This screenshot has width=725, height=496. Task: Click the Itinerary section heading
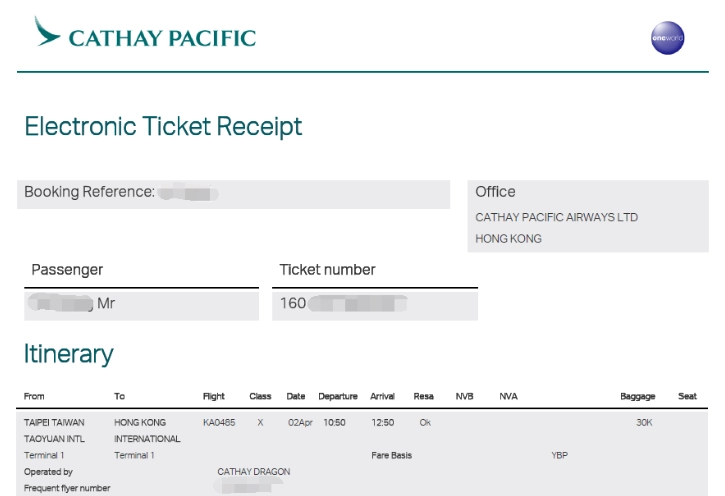pyautogui.click(x=69, y=353)
